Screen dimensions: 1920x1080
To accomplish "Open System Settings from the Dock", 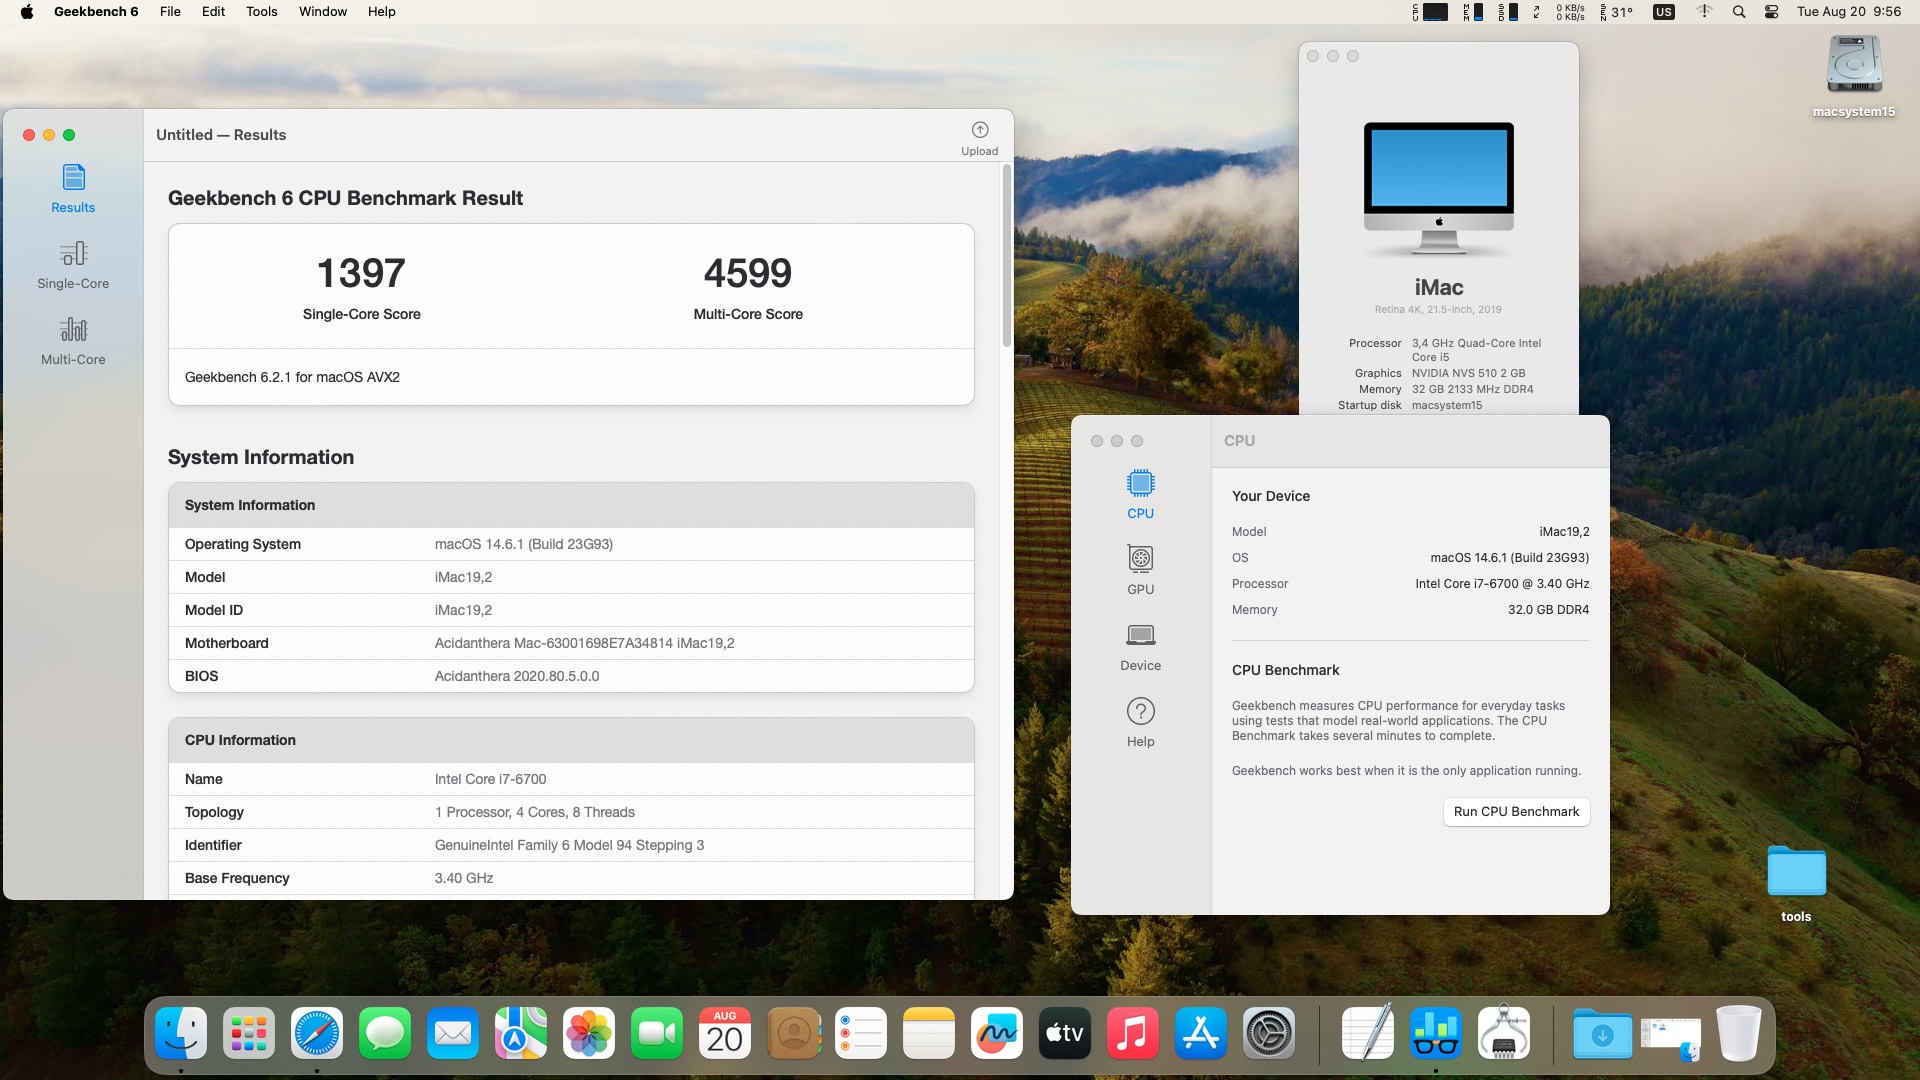I will coord(1269,1033).
